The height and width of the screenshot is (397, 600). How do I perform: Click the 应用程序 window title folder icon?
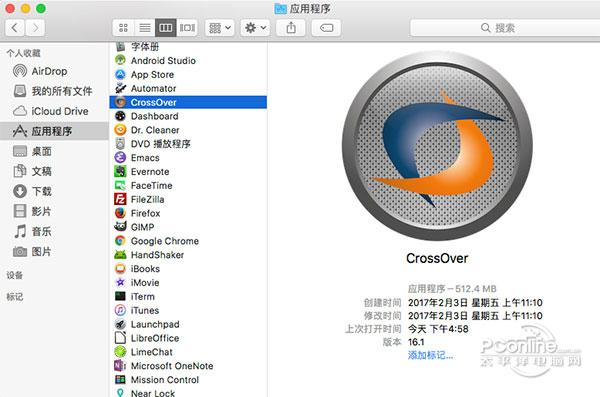[280, 8]
